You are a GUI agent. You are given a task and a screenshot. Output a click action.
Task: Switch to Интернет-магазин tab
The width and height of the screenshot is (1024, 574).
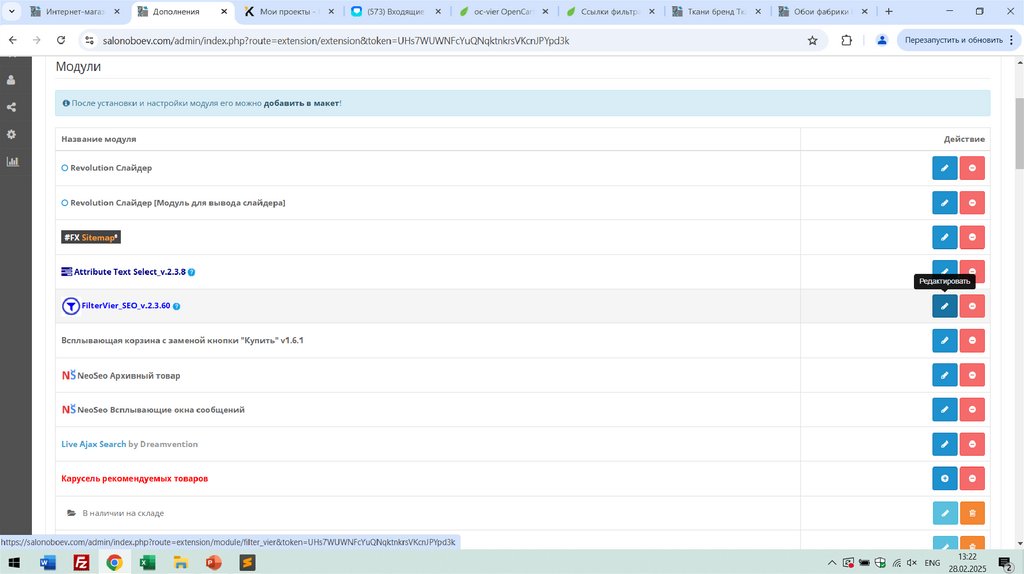pyautogui.click(x=74, y=12)
